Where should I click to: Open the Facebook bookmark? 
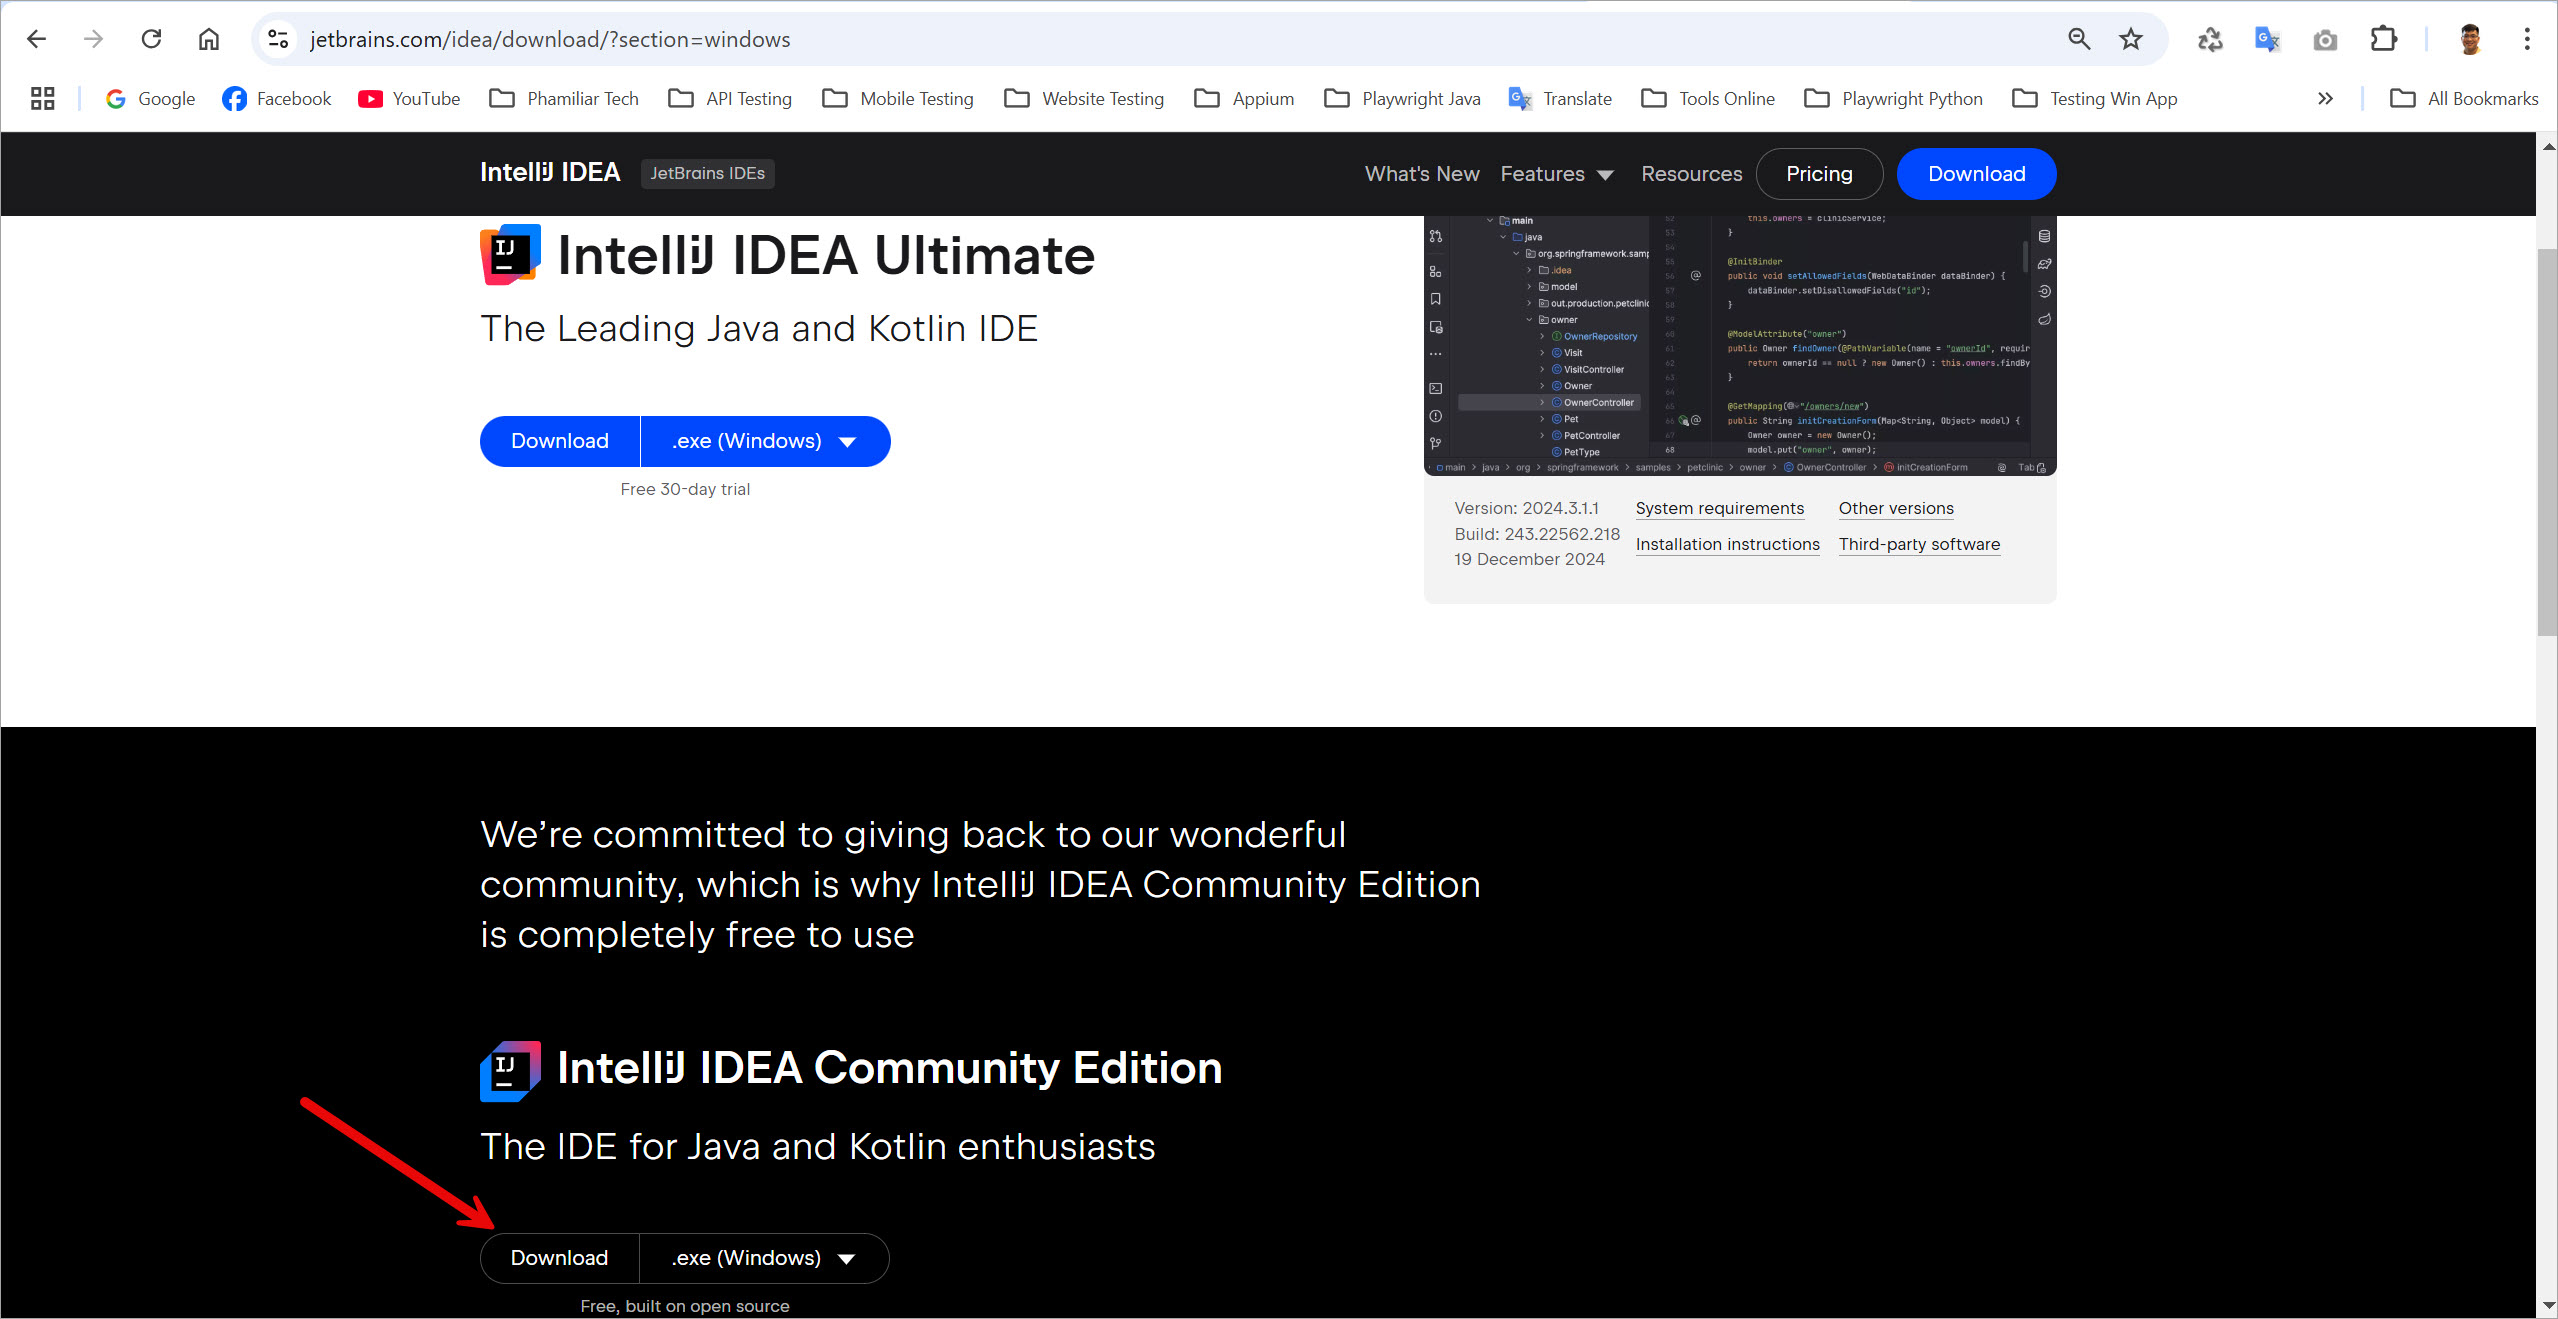[x=277, y=98]
